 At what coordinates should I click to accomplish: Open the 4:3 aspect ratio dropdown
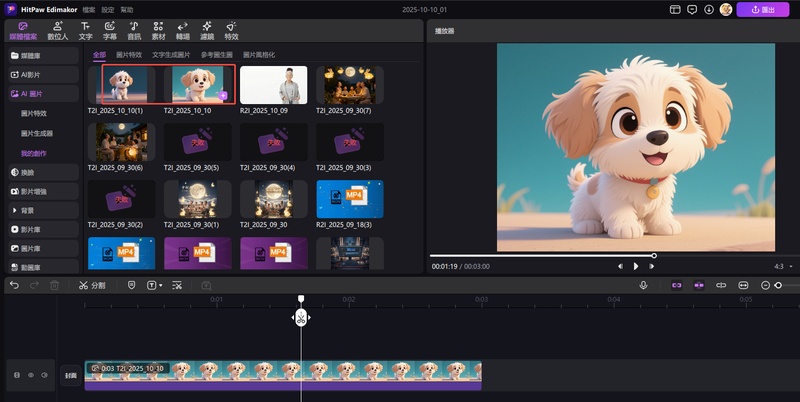[x=781, y=267]
